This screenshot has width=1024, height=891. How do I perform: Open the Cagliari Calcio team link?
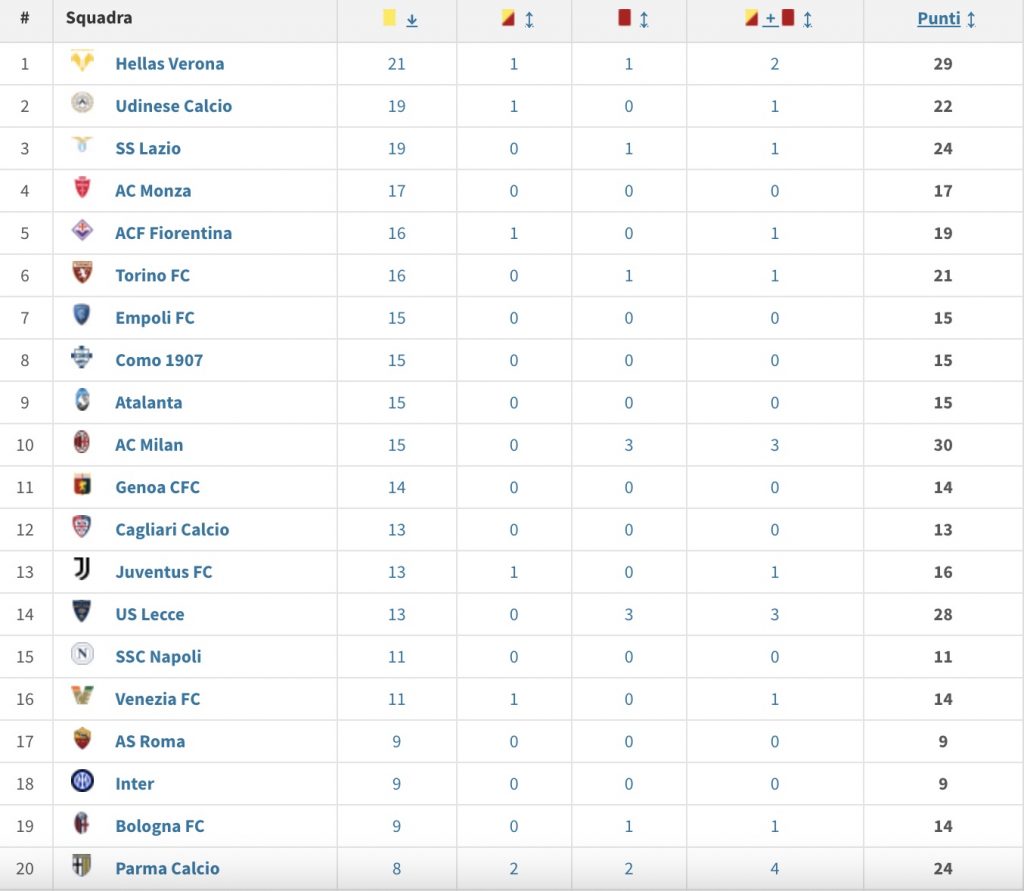[172, 529]
